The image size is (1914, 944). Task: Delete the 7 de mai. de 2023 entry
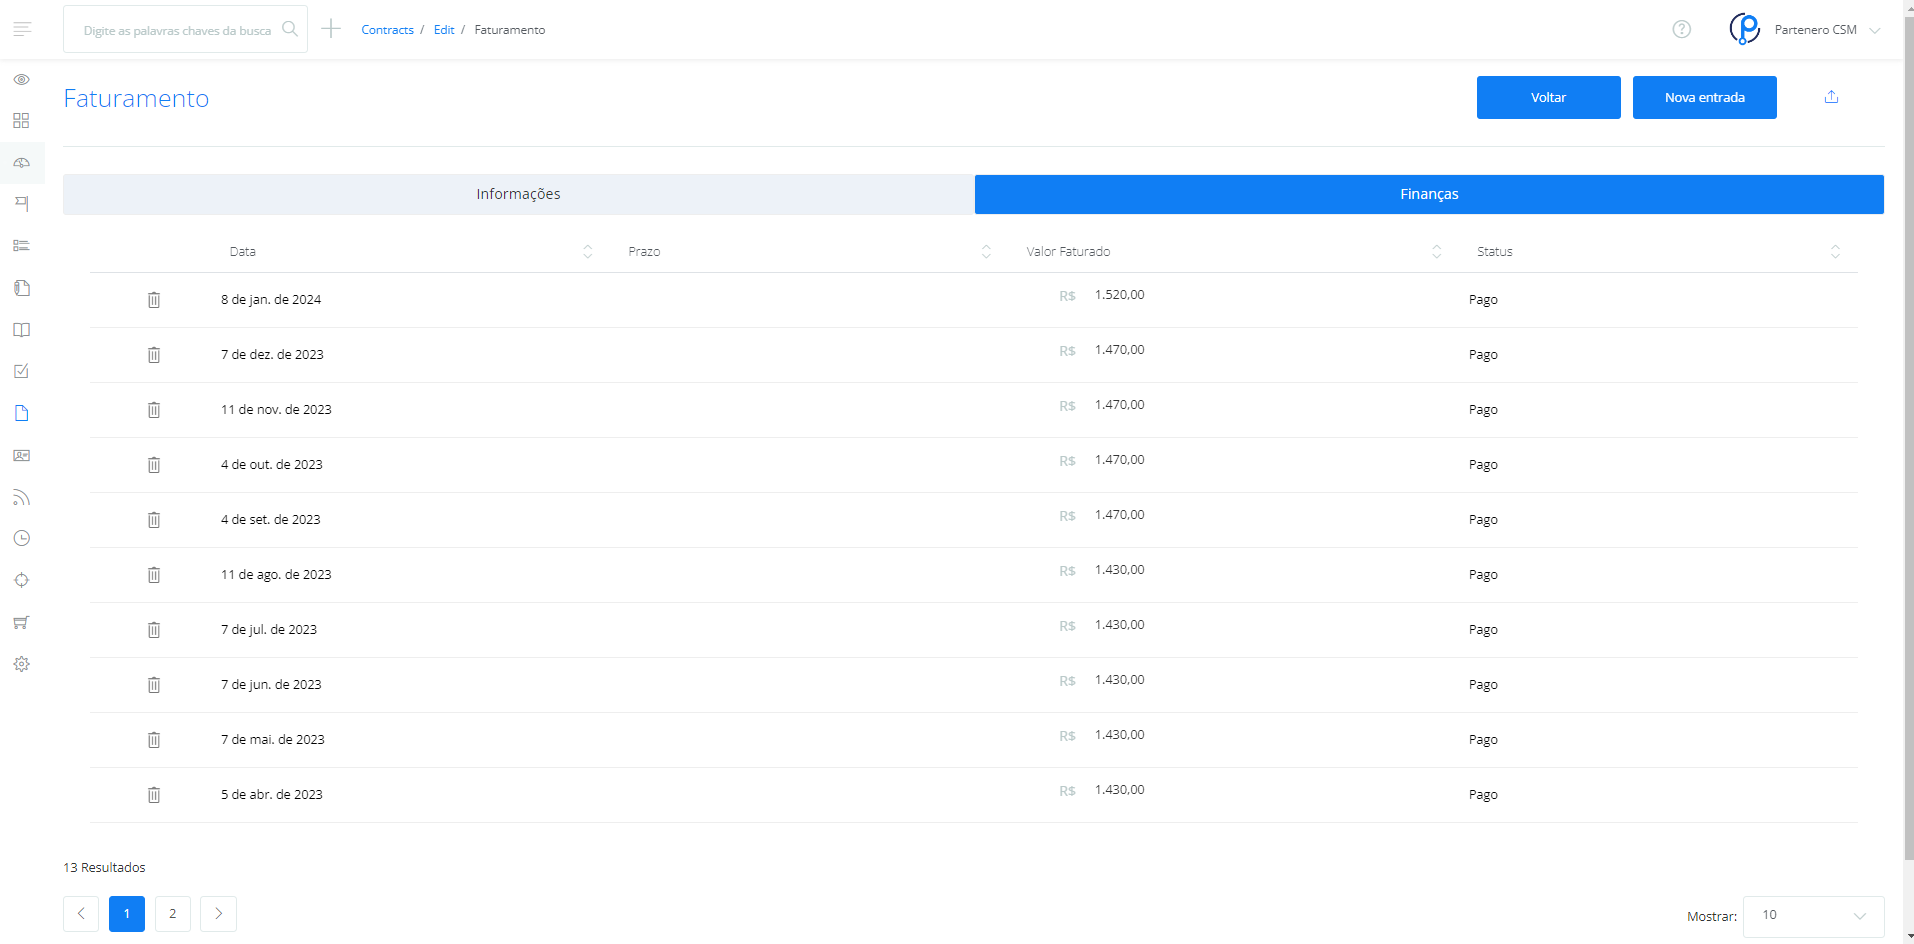154,740
